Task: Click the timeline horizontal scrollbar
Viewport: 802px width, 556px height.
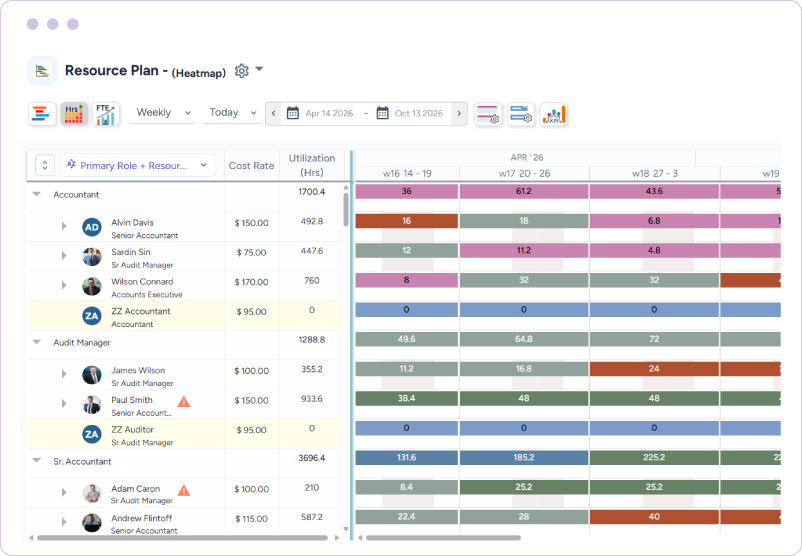Action: click(443, 538)
